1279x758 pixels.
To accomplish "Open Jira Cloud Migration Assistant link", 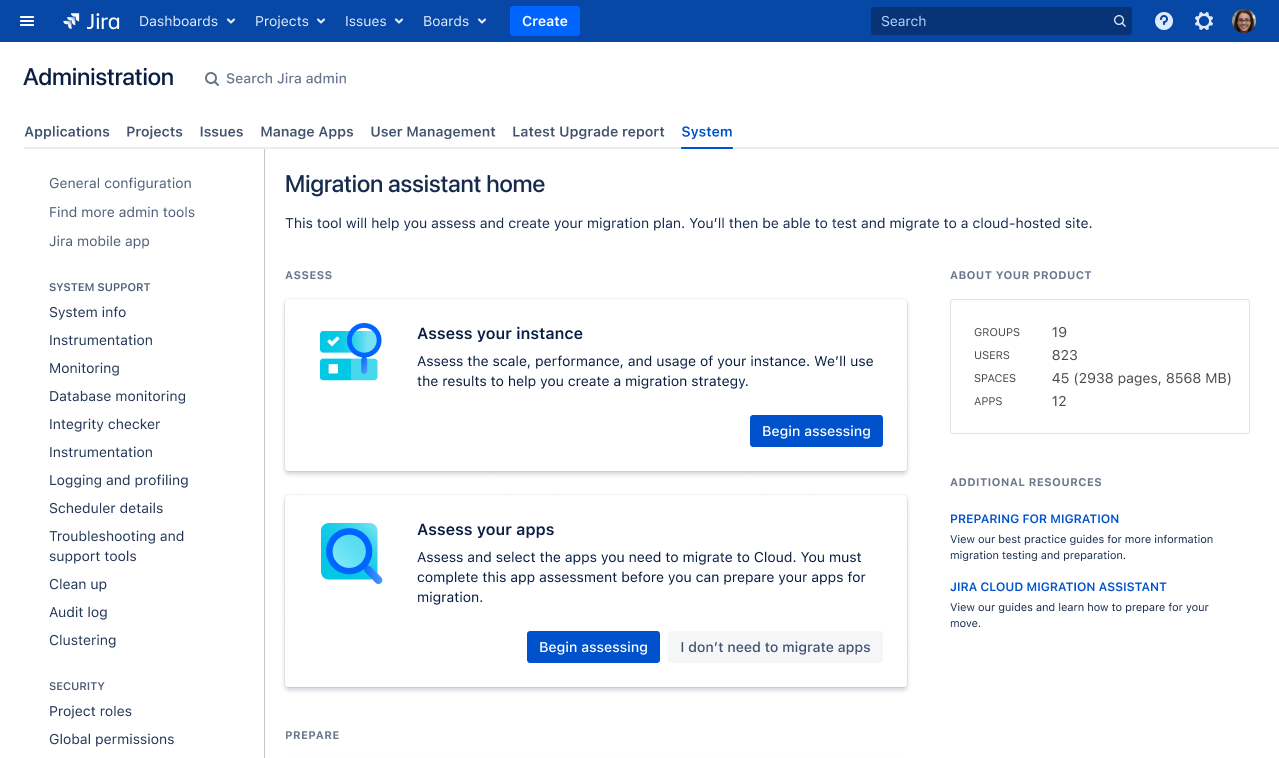I will (x=1058, y=587).
